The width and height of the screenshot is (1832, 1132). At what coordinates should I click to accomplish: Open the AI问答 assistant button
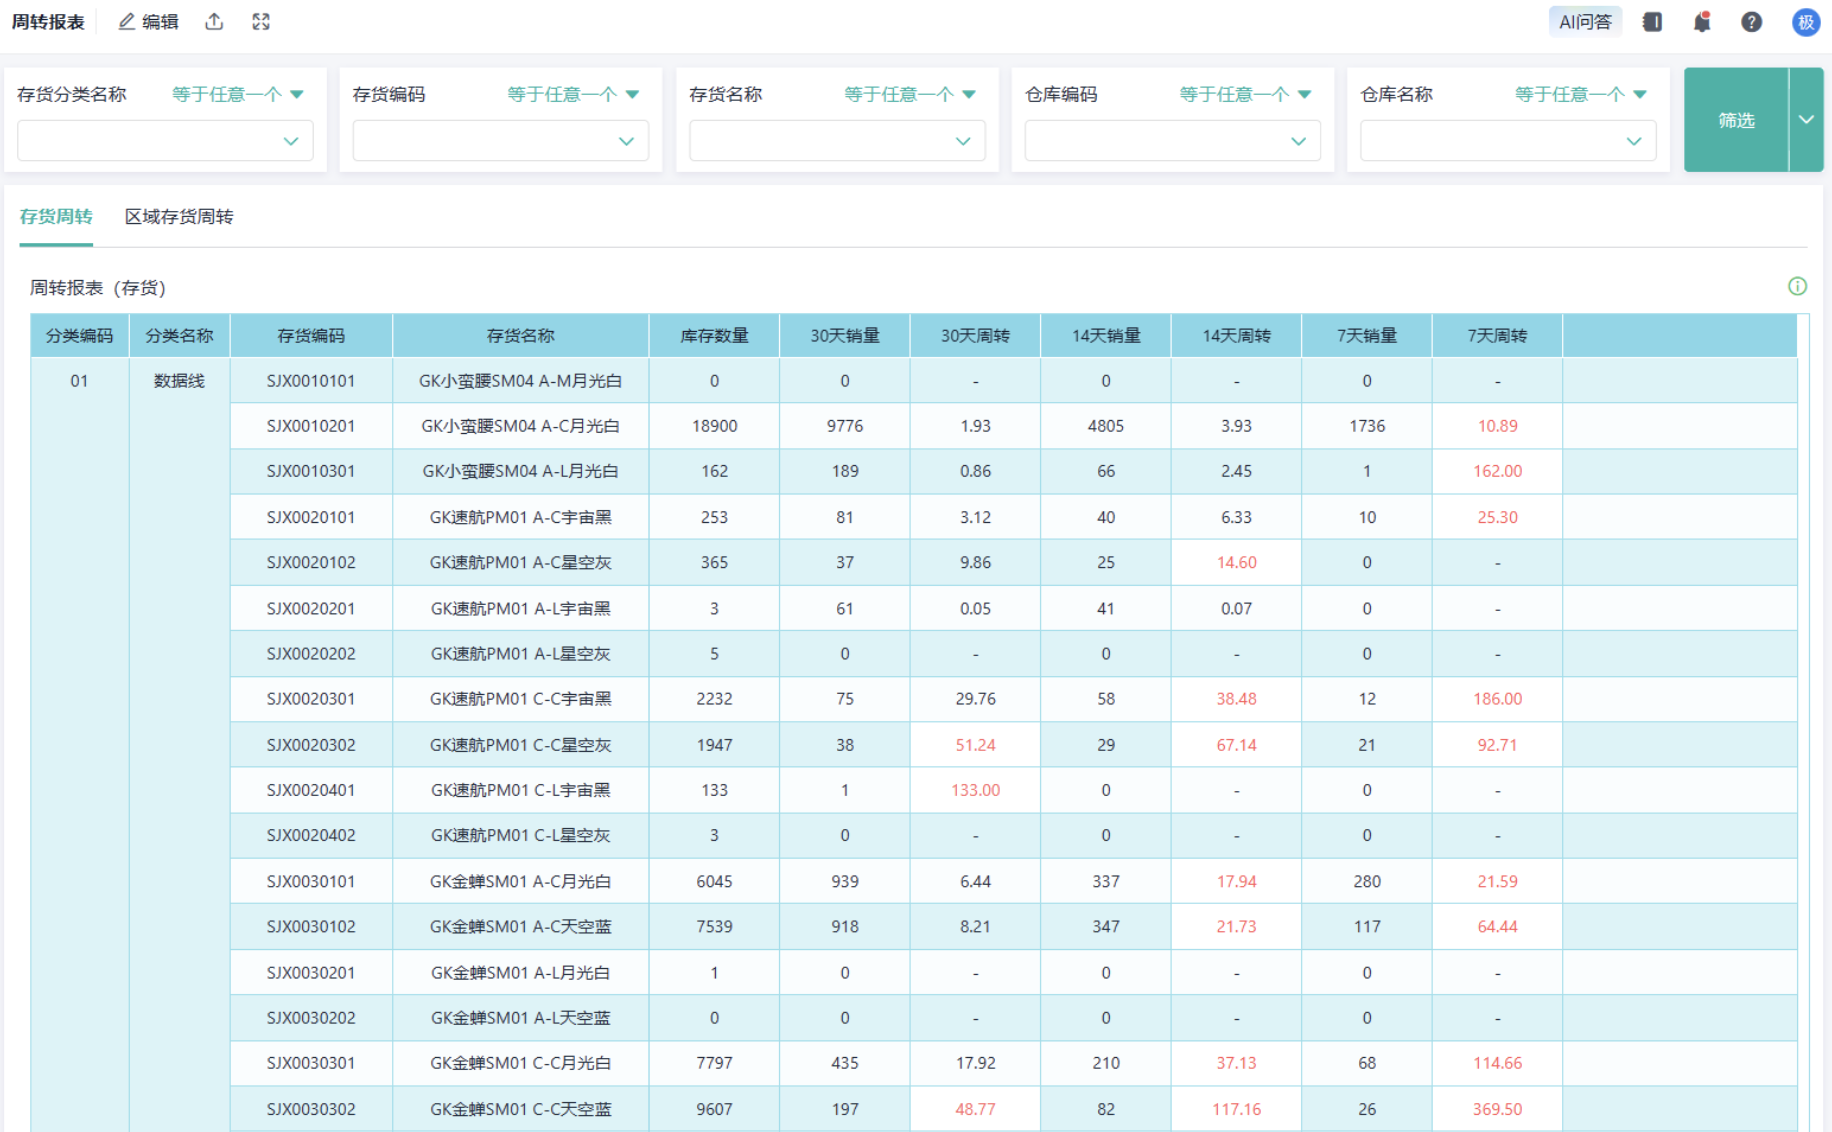tap(1585, 22)
